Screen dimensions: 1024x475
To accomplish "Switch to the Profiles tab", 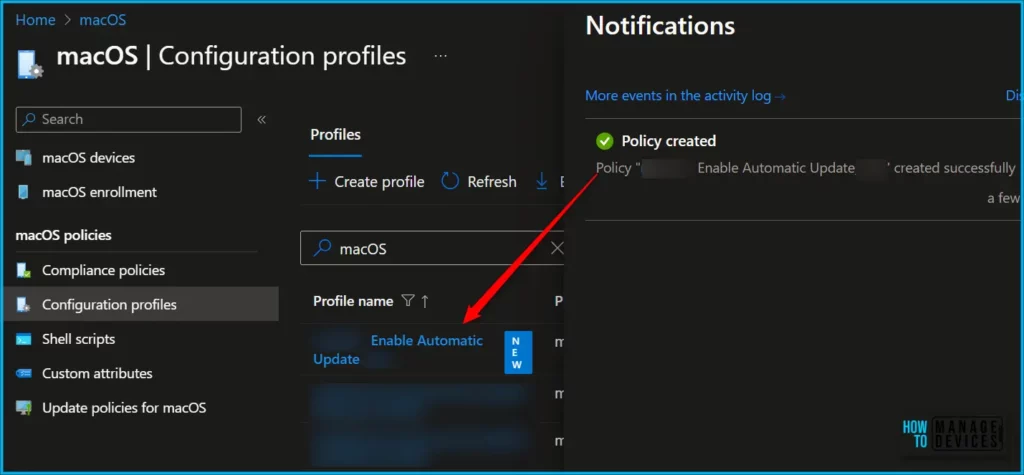I will pyautogui.click(x=335, y=135).
